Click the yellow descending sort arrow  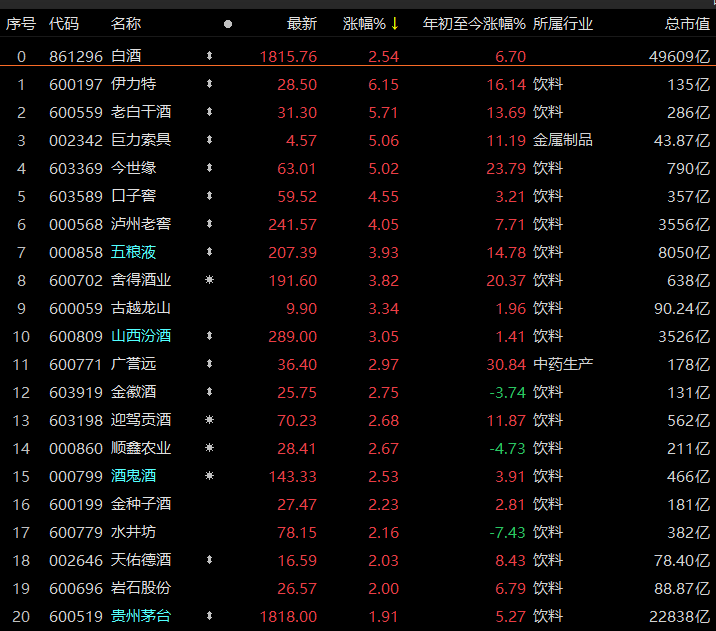pos(395,24)
